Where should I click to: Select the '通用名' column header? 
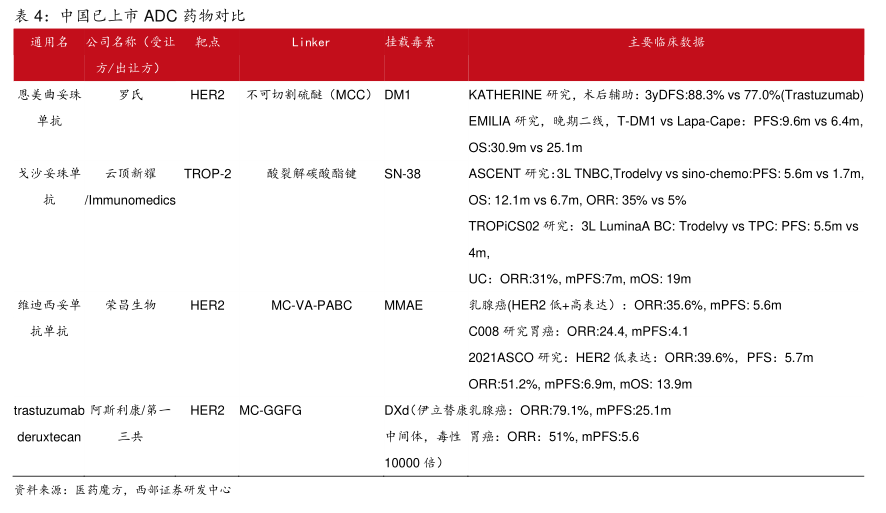point(49,42)
